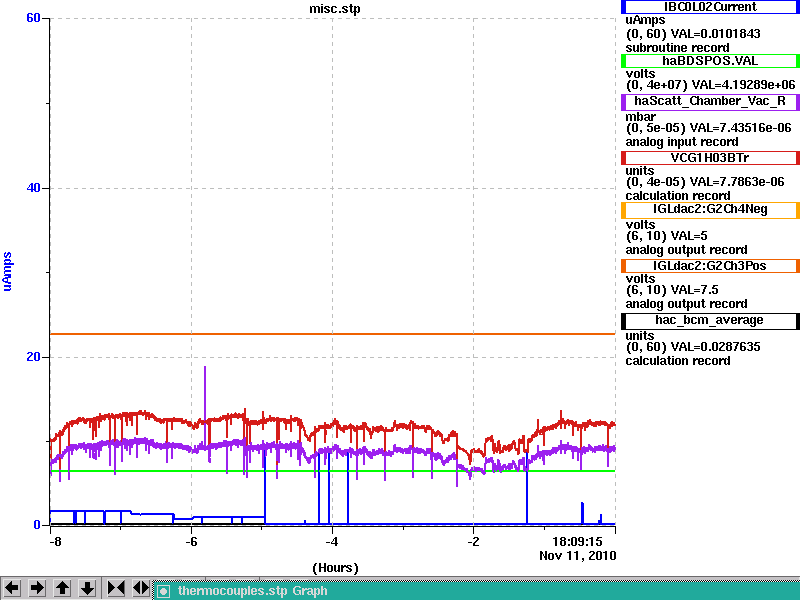Click the zoom-in inward arrows button

(116, 588)
